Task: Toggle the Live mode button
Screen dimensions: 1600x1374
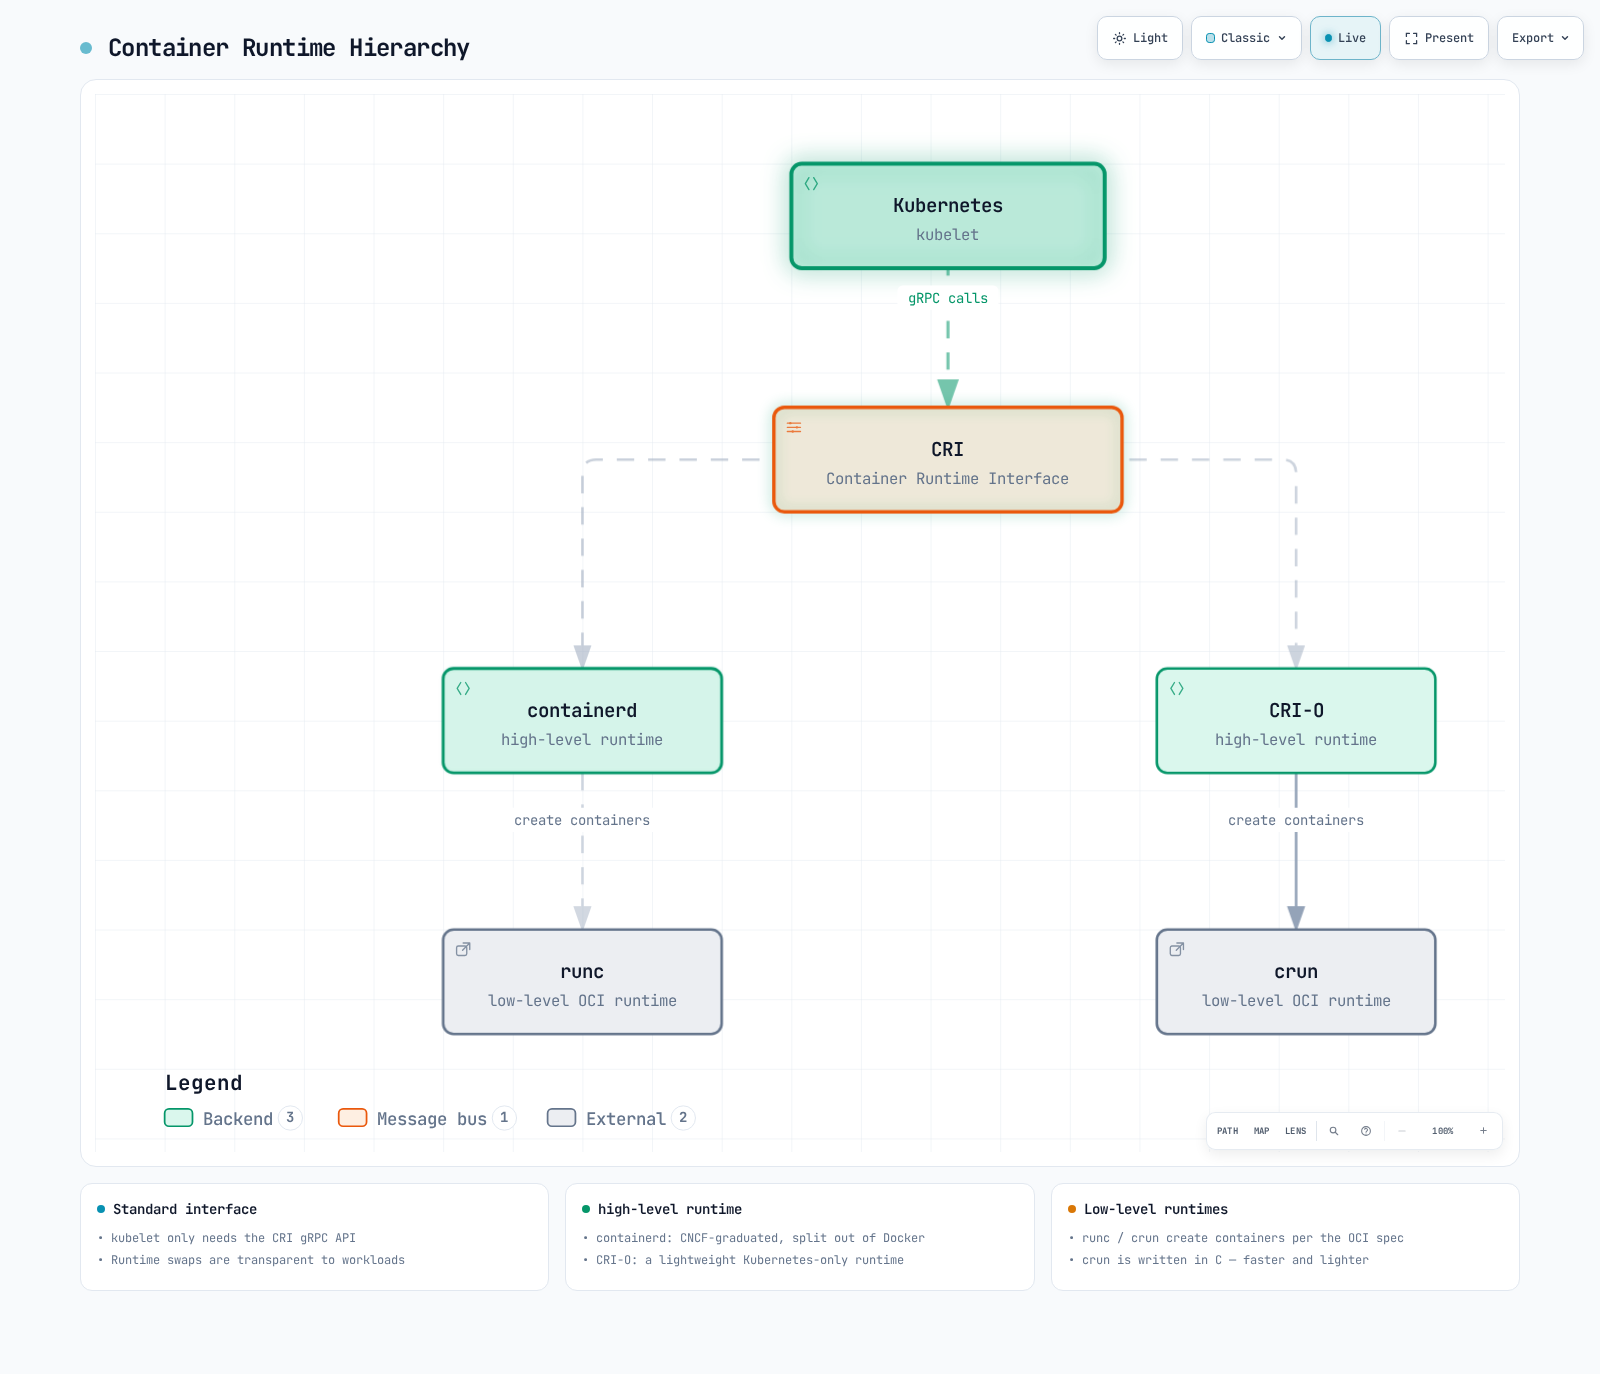Action: 1345,38
